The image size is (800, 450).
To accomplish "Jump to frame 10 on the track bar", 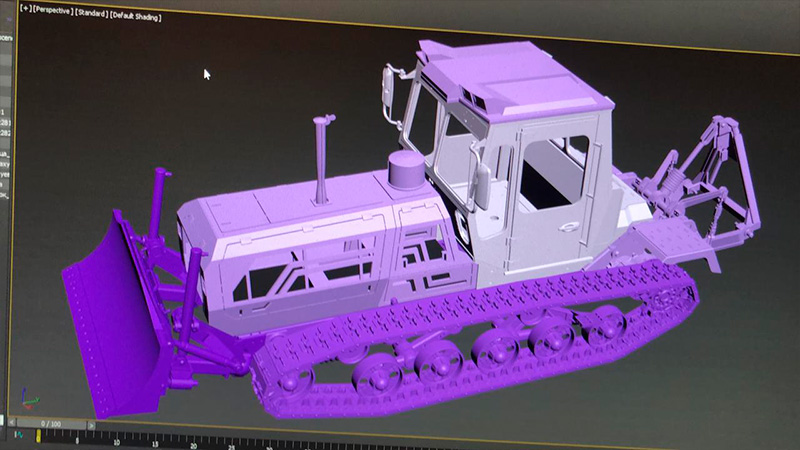I will 117,440.
